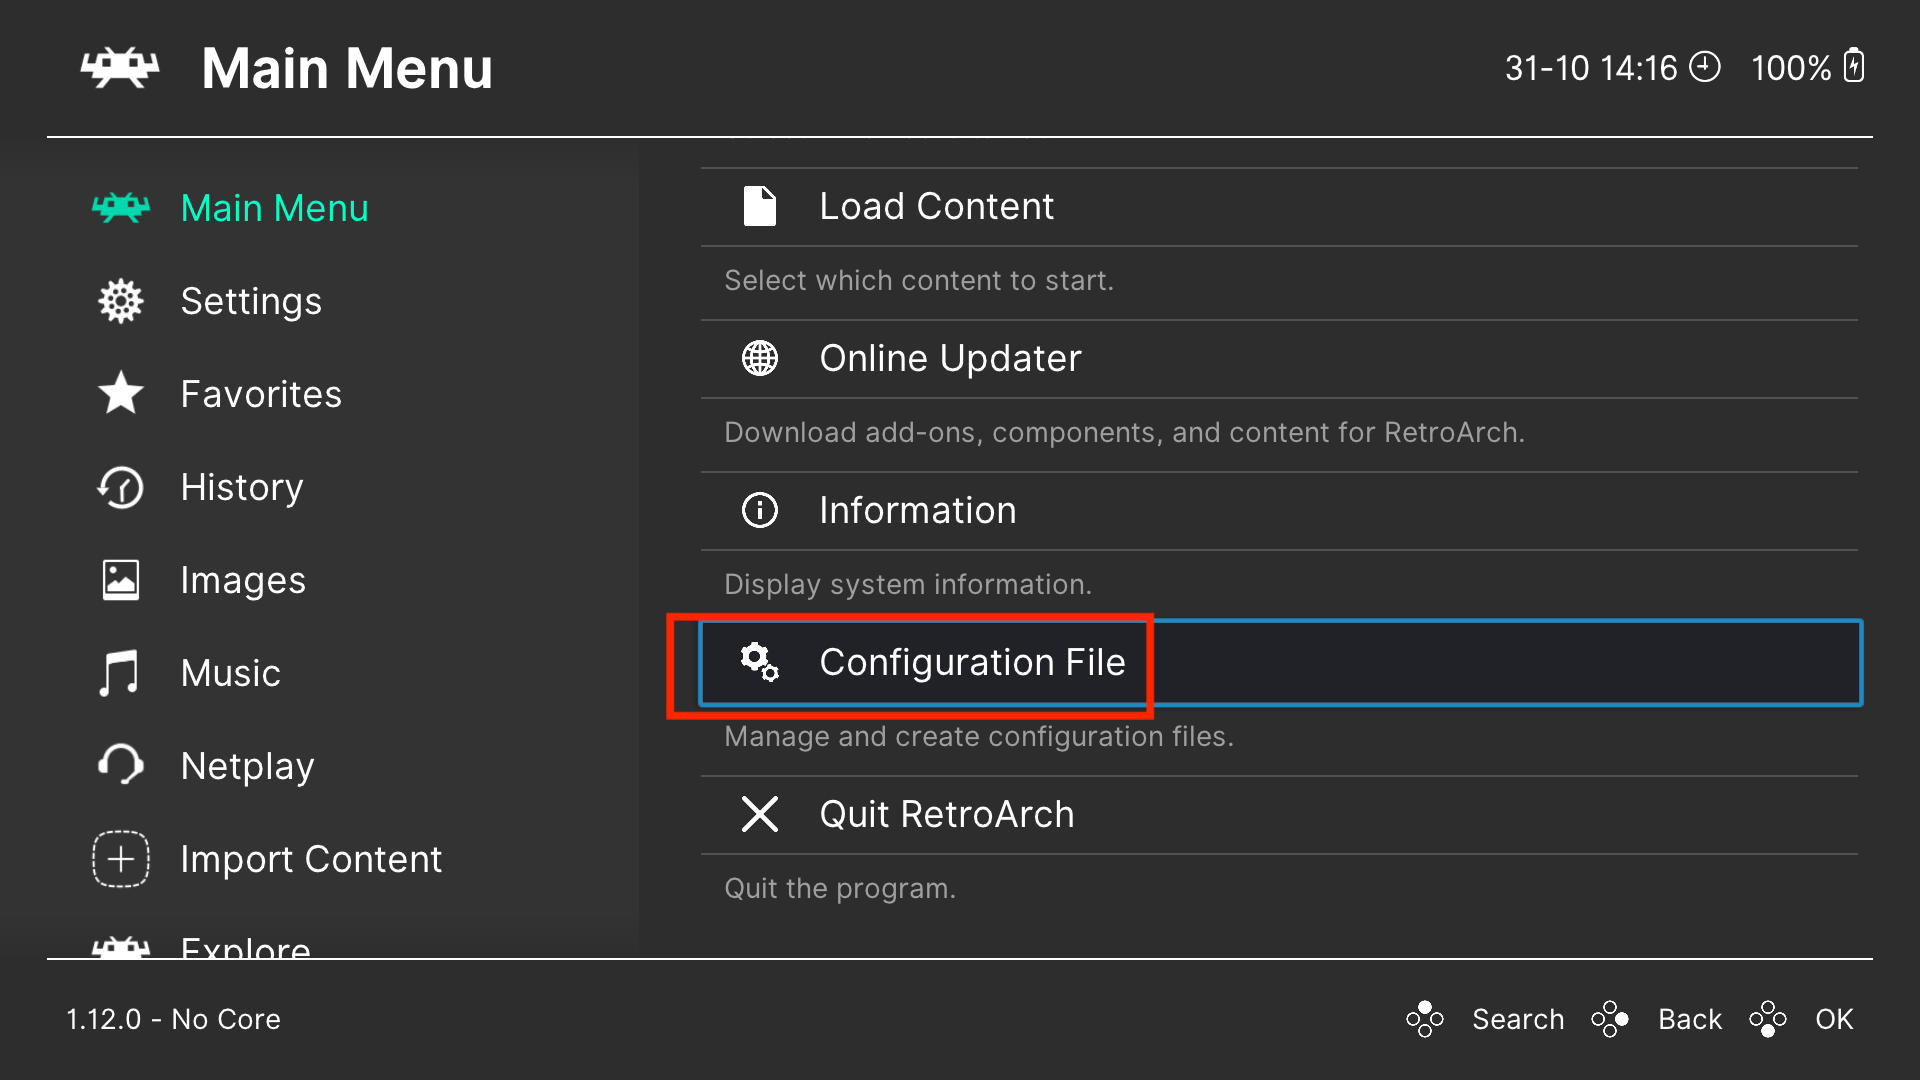This screenshot has height=1080, width=1920.
Task: Select Quit RetroArch option
Action: [948, 815]
